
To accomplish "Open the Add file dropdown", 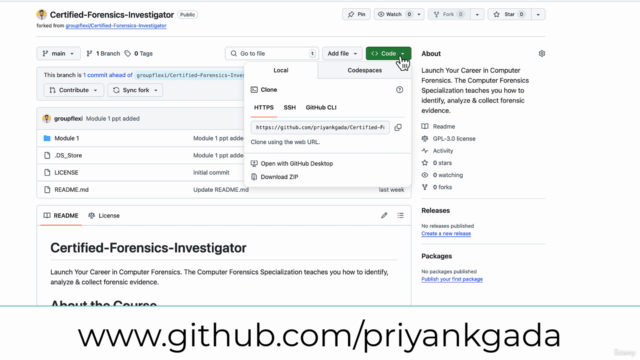I will coord(342,53).
